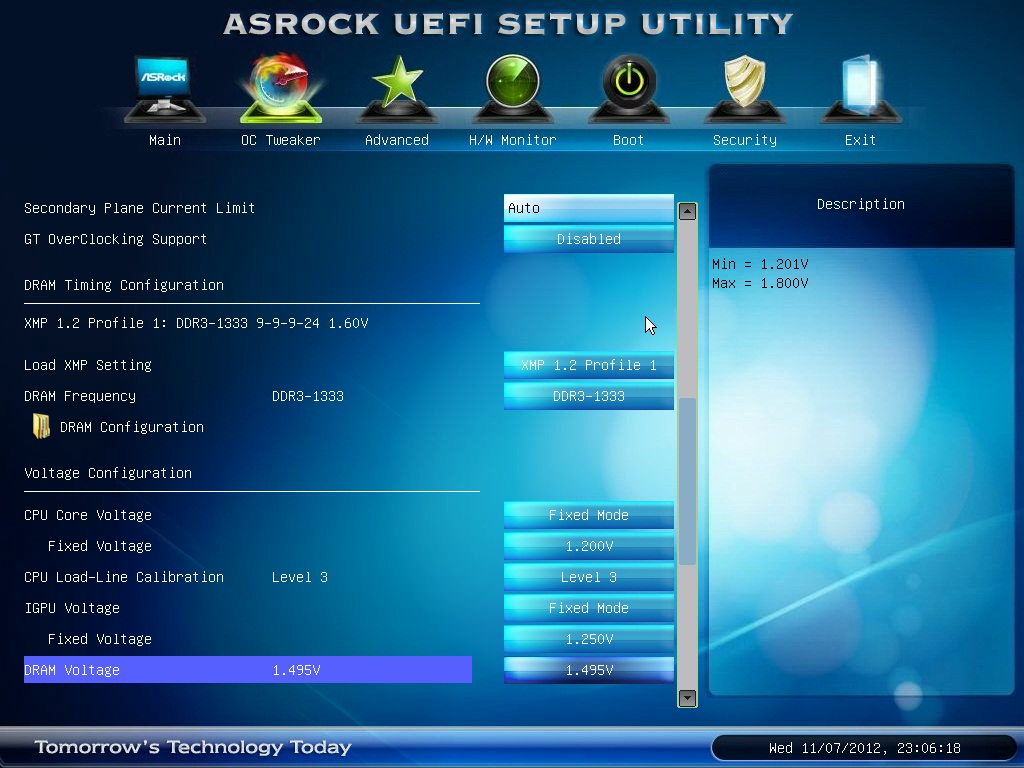Open the DRAM Configuration submenu
1024x768 pixels.
point(131,427)
